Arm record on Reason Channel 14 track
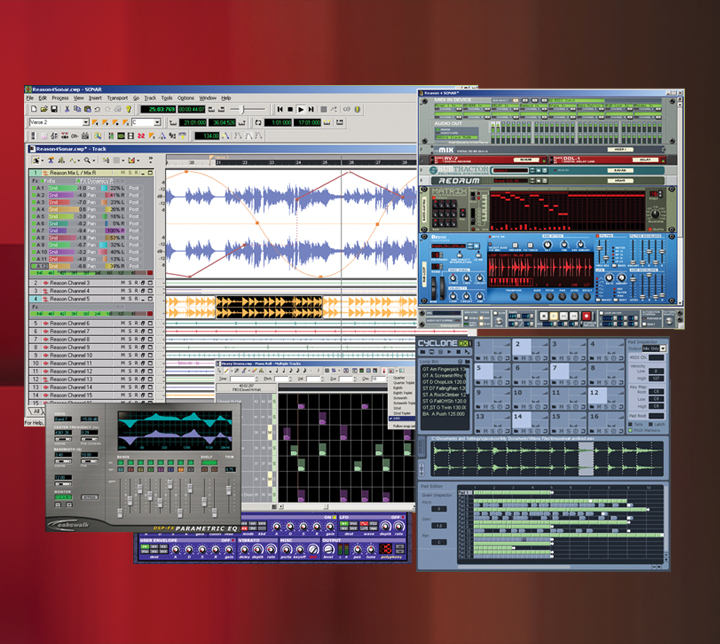The width and height of the screenshot is (720, 644). click(x=136, y=388)
